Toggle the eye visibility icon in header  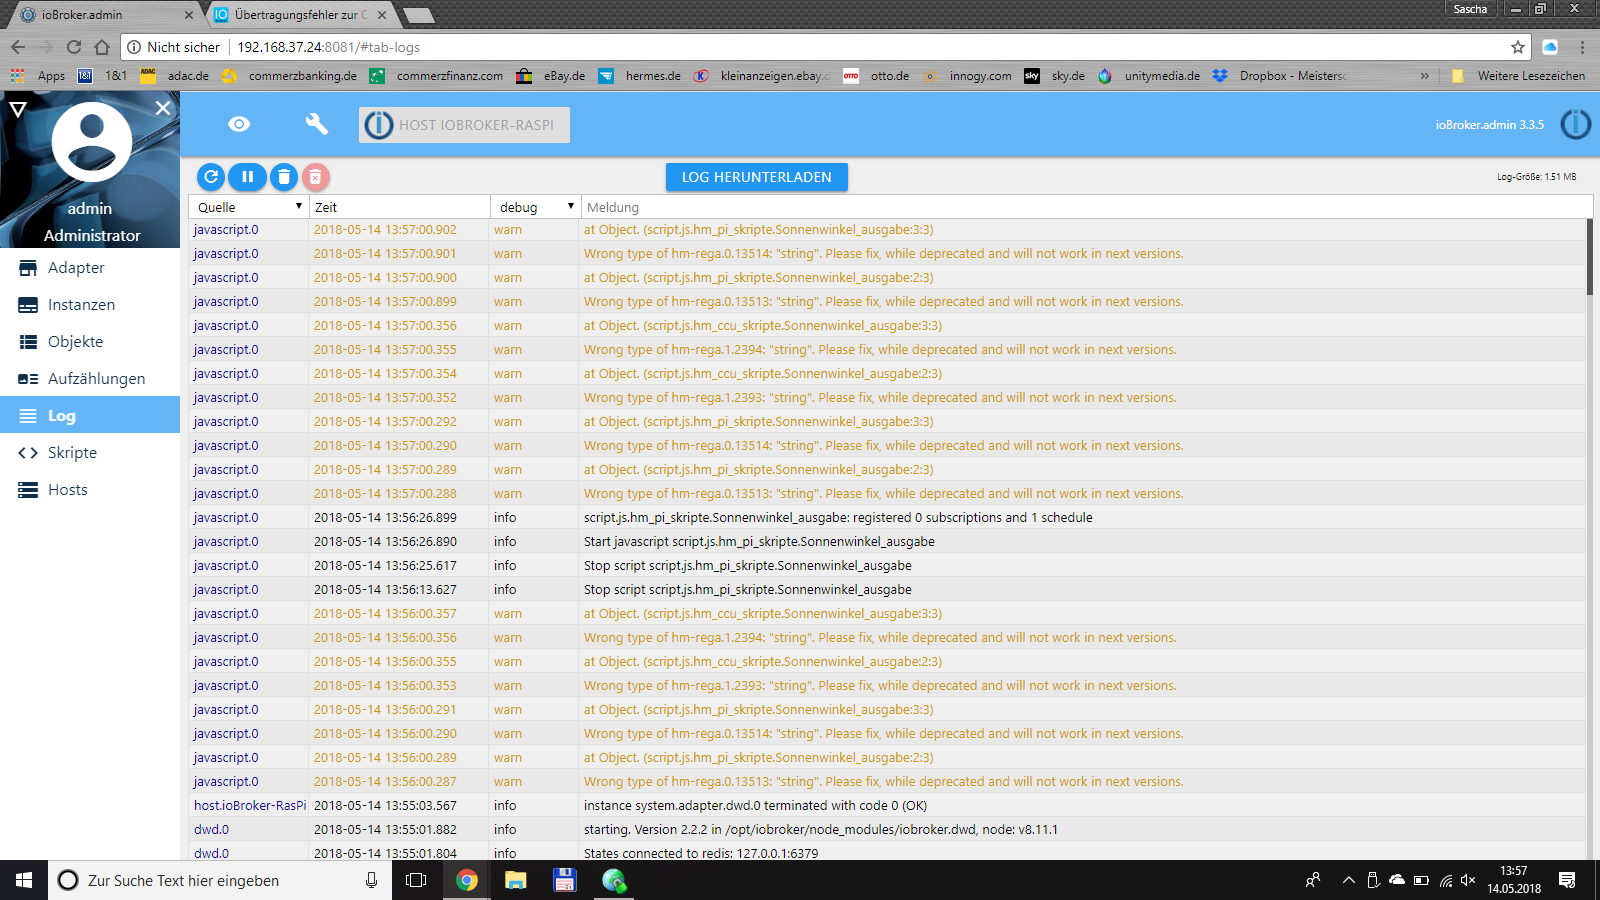pos(239,124)
